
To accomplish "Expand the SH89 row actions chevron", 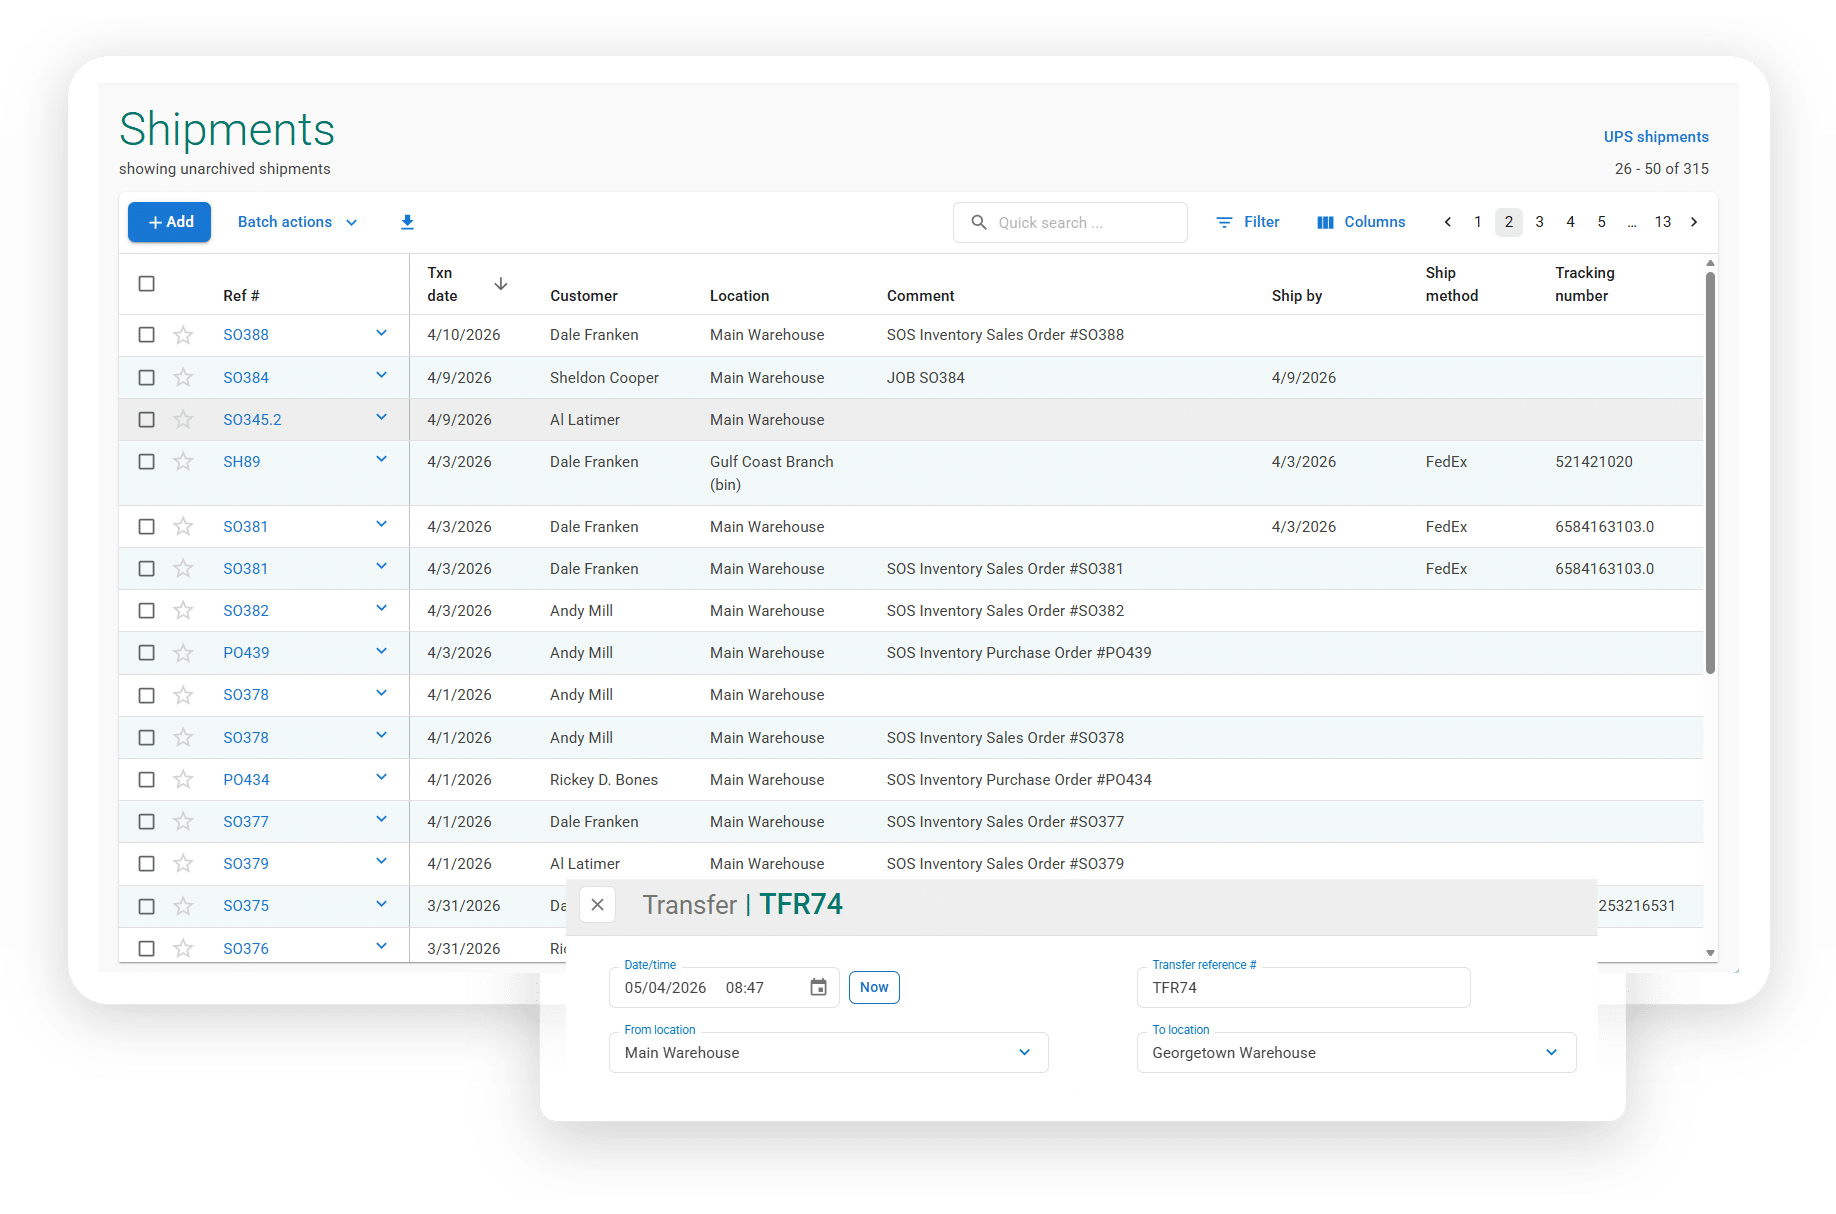I will pos(381,460).
